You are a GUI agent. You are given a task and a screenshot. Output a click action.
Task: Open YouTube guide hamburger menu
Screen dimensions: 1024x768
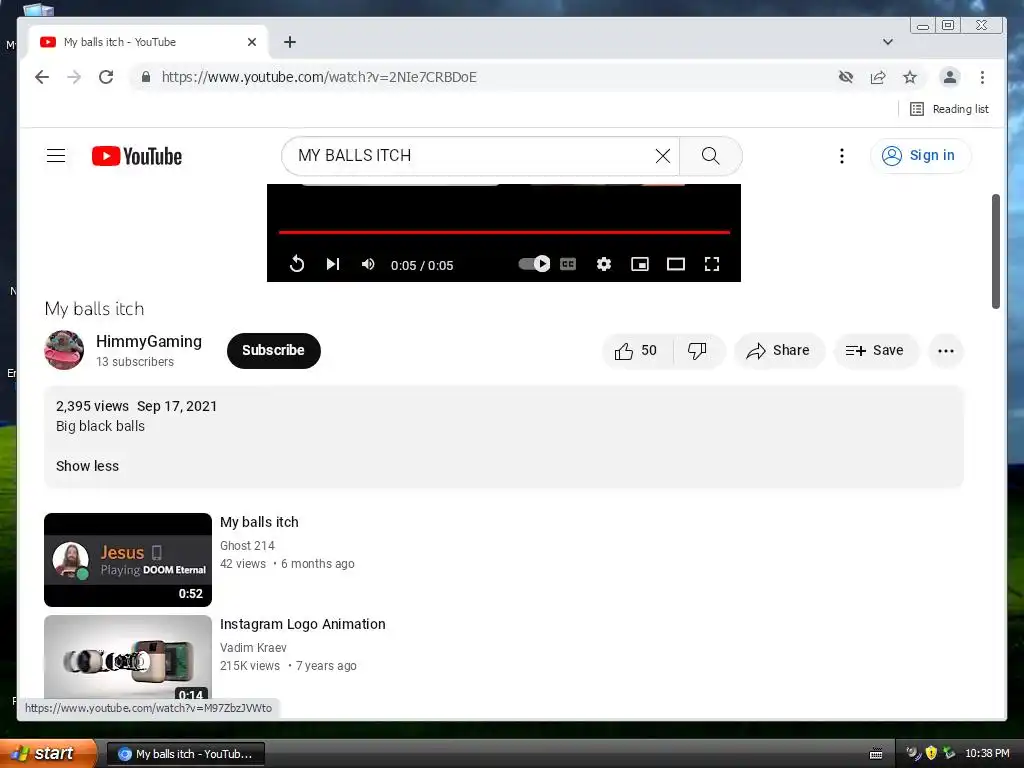tap(56, 155)
